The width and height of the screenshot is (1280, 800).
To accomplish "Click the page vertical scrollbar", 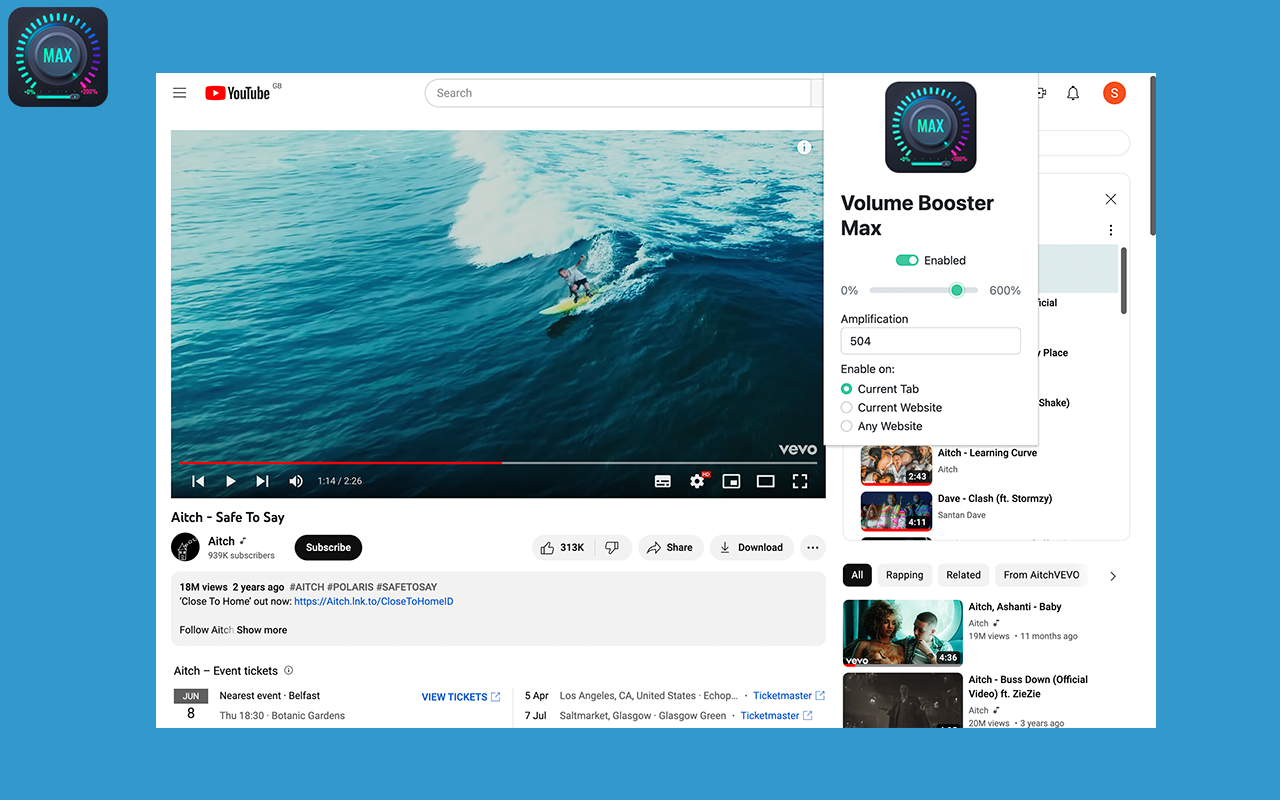I will 1152,155.
